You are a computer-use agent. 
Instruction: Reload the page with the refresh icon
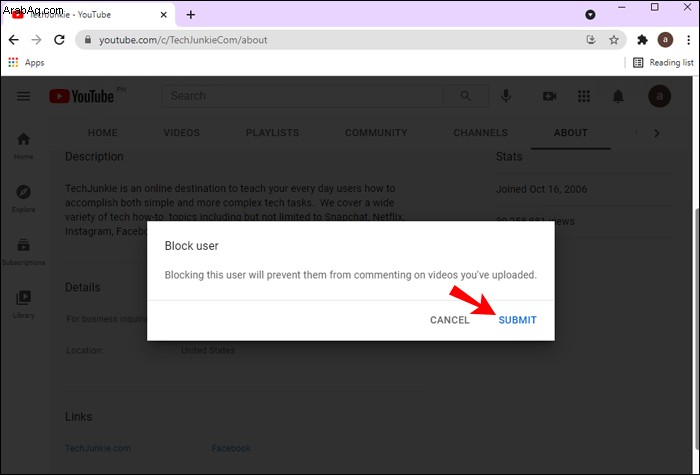click(59, 40)
